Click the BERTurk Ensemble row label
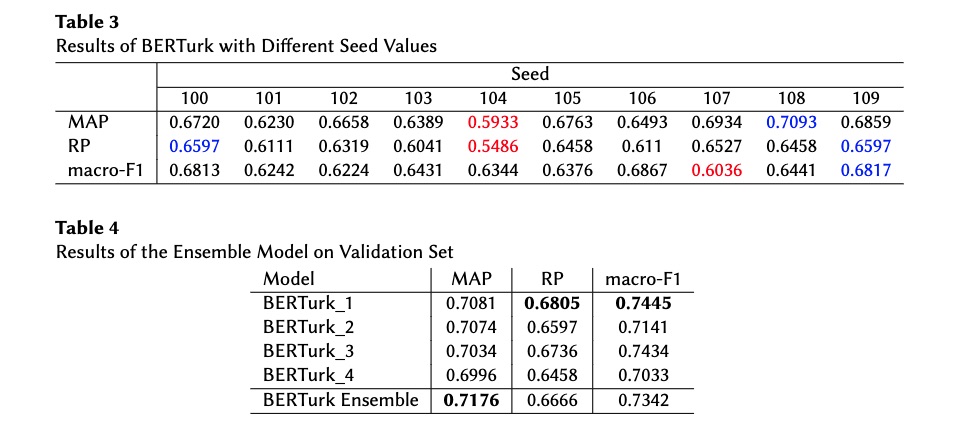Image resolution: width=961 pixels, height=430 pixels. tap(341, 400)
